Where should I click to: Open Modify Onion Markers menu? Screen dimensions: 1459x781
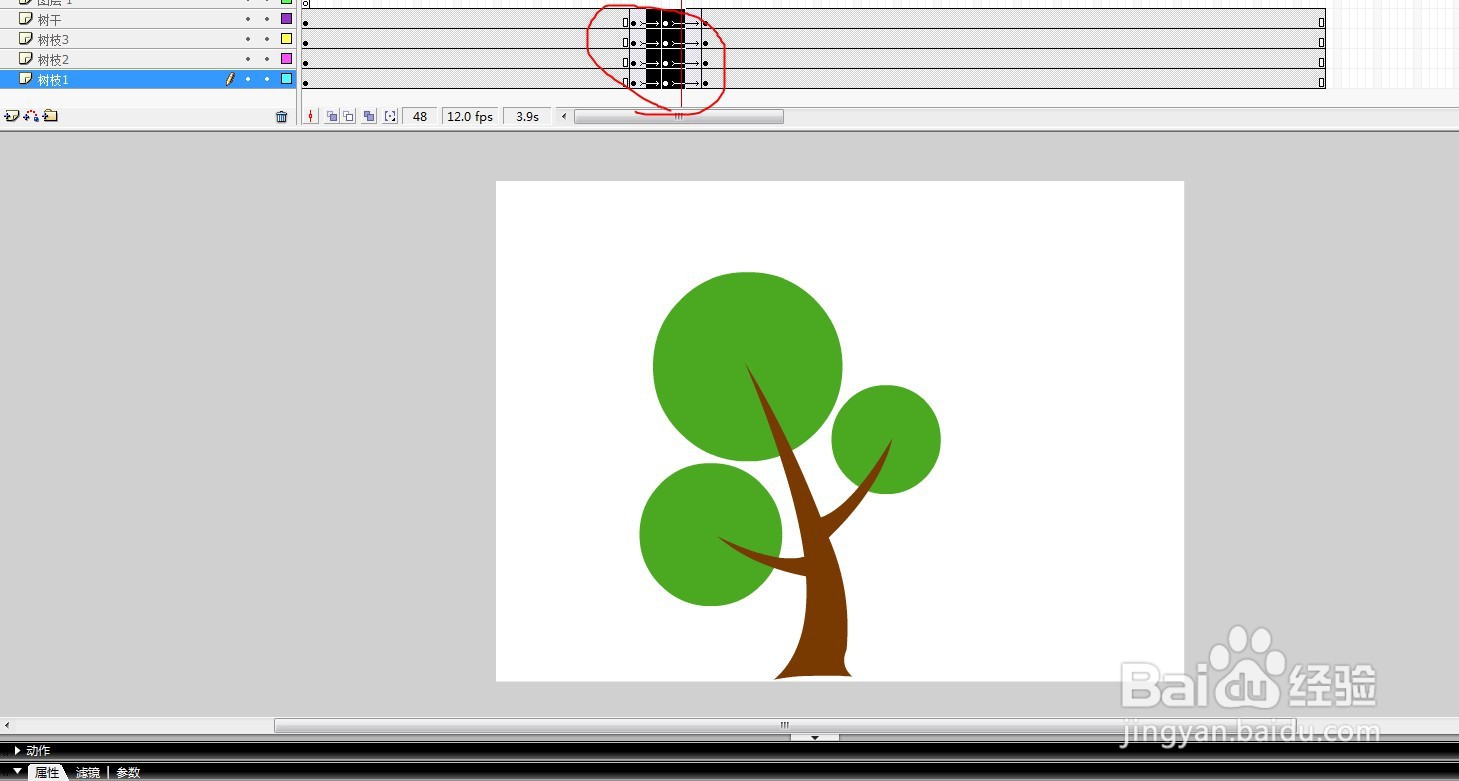(x=390, y=117)
